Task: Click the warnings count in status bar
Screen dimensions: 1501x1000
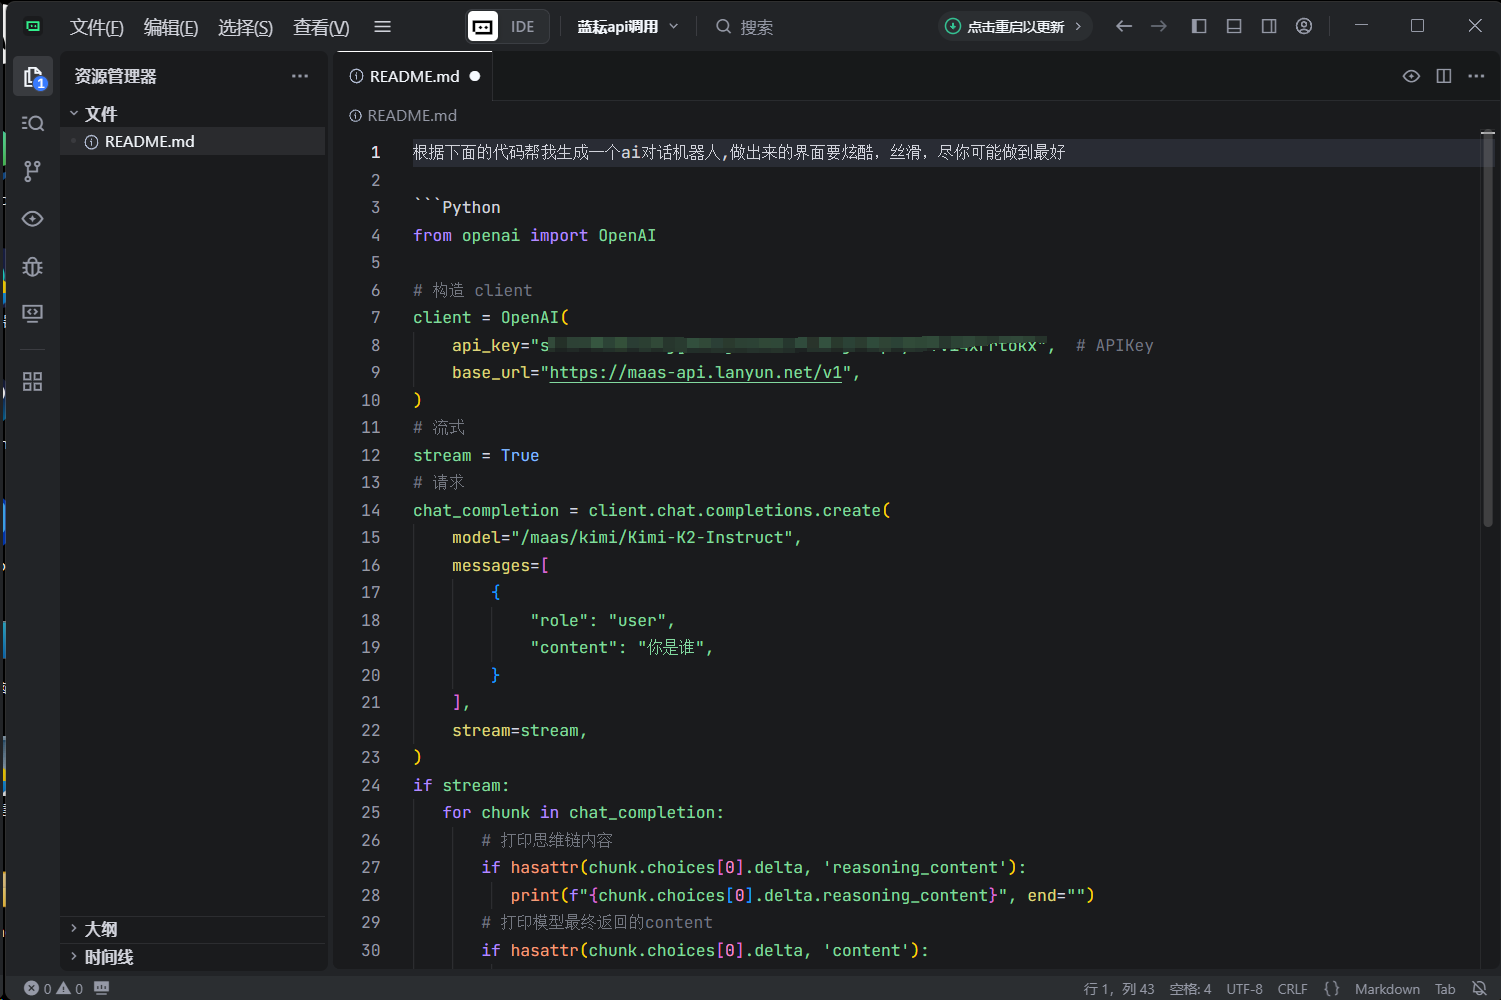Action: tap(70, 988)
